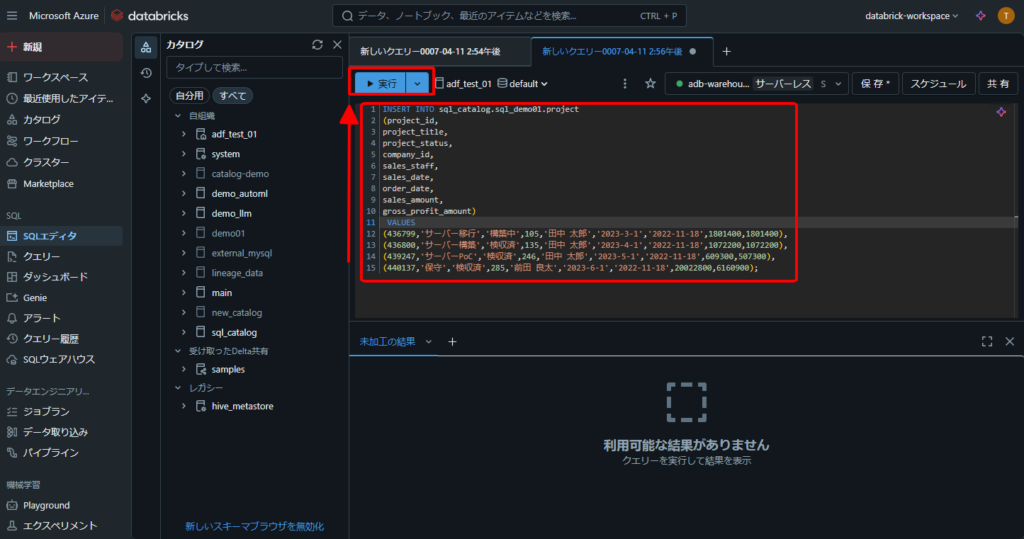Open the adb-warehouse selector dropdown
The width and height of the screenshot is (1024, 539).
pyautogui.click(x=757, y=84)
